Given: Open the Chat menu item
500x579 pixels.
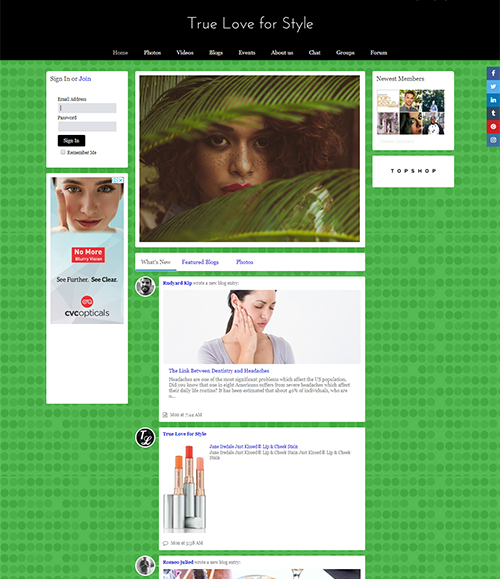Looking at the screenshot, I should point(314,53).
